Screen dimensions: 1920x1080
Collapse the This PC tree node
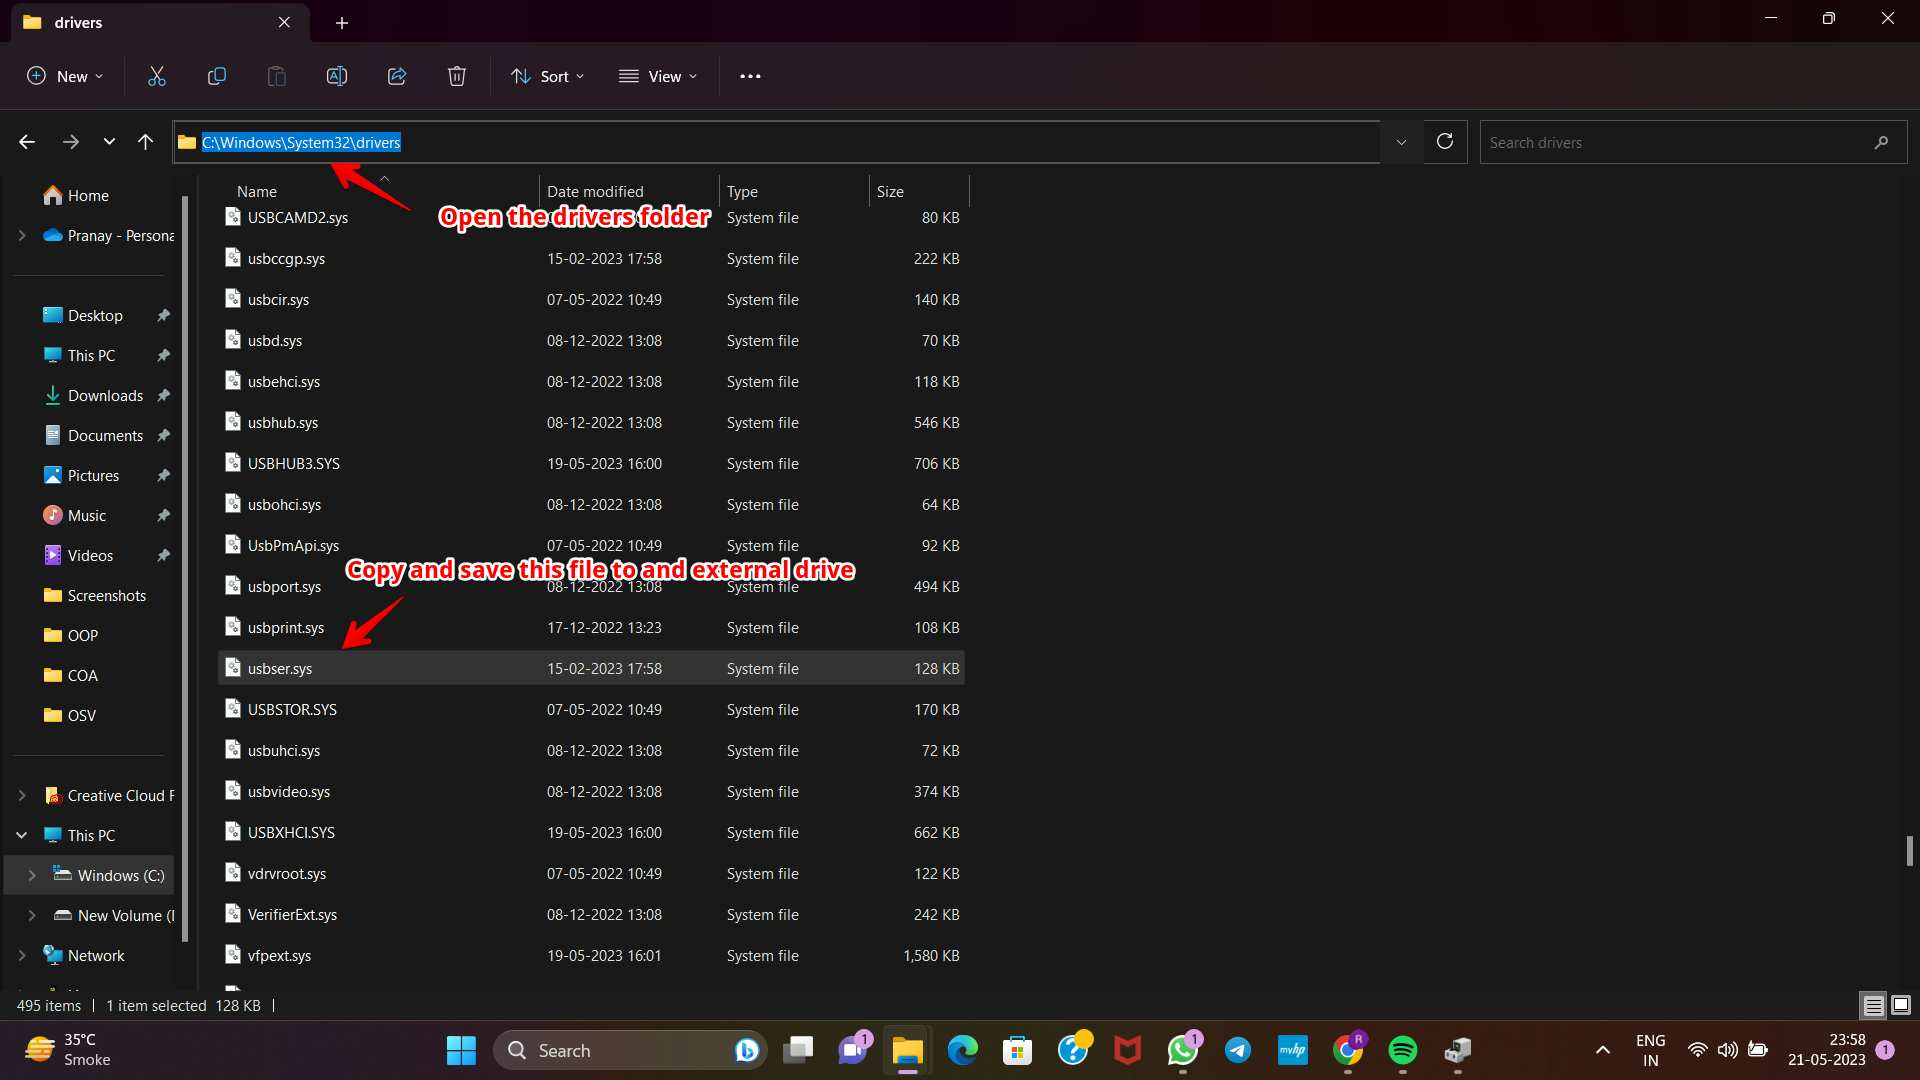(x=22, y=835)
